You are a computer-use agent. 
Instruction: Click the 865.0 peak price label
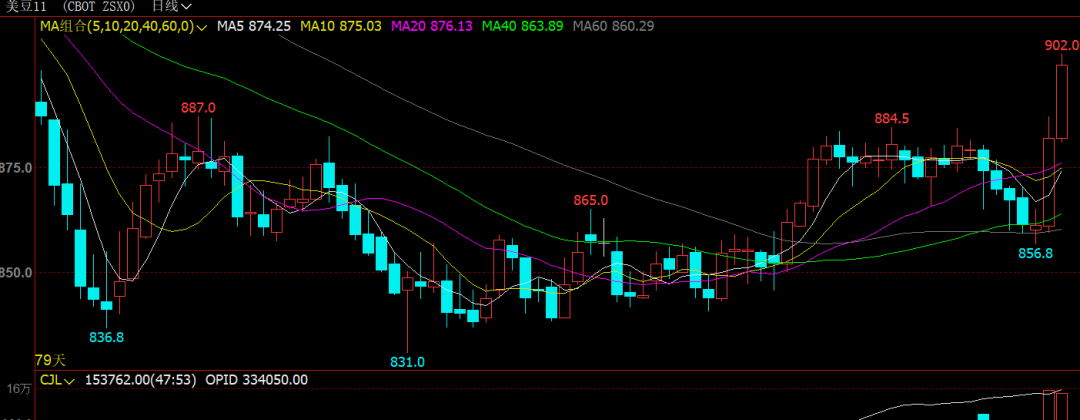click(x=591, y=201)
